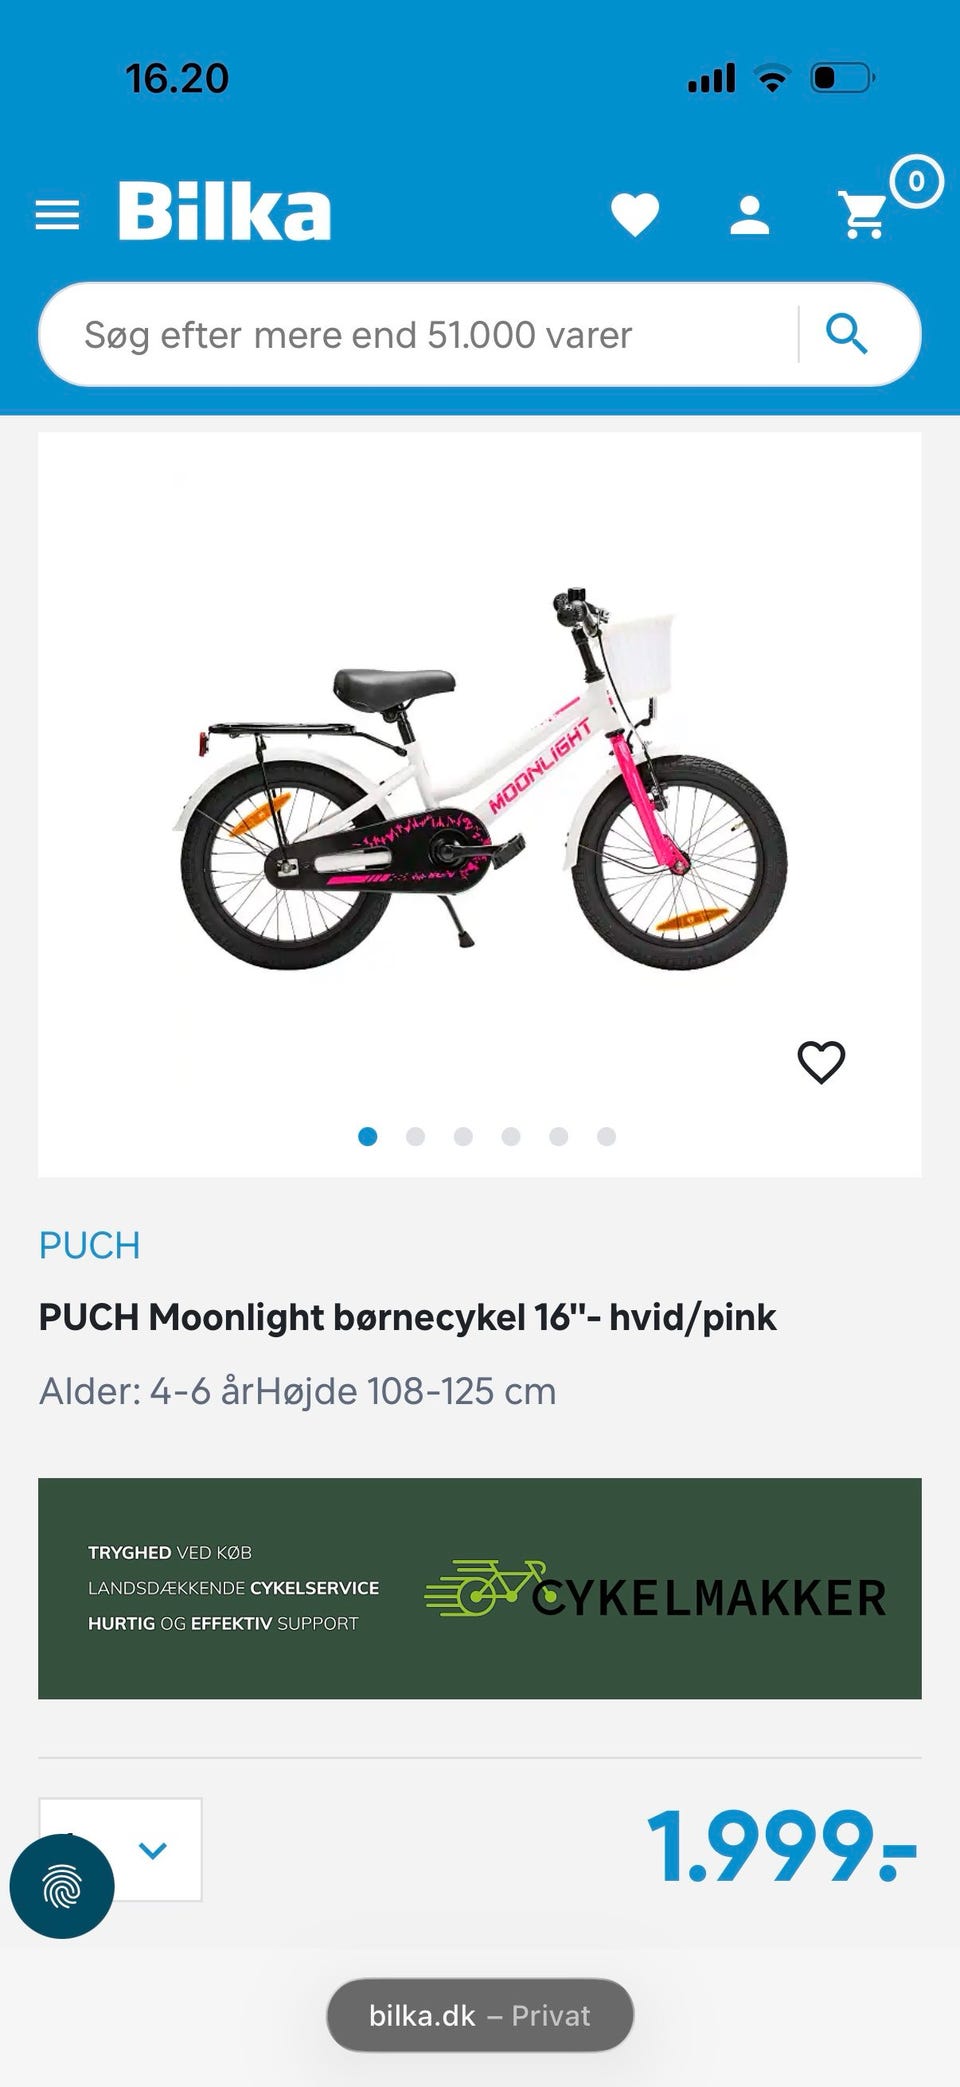
Task: Tap the Cykelmakker service banner
Action: (x=480, y=1588)
